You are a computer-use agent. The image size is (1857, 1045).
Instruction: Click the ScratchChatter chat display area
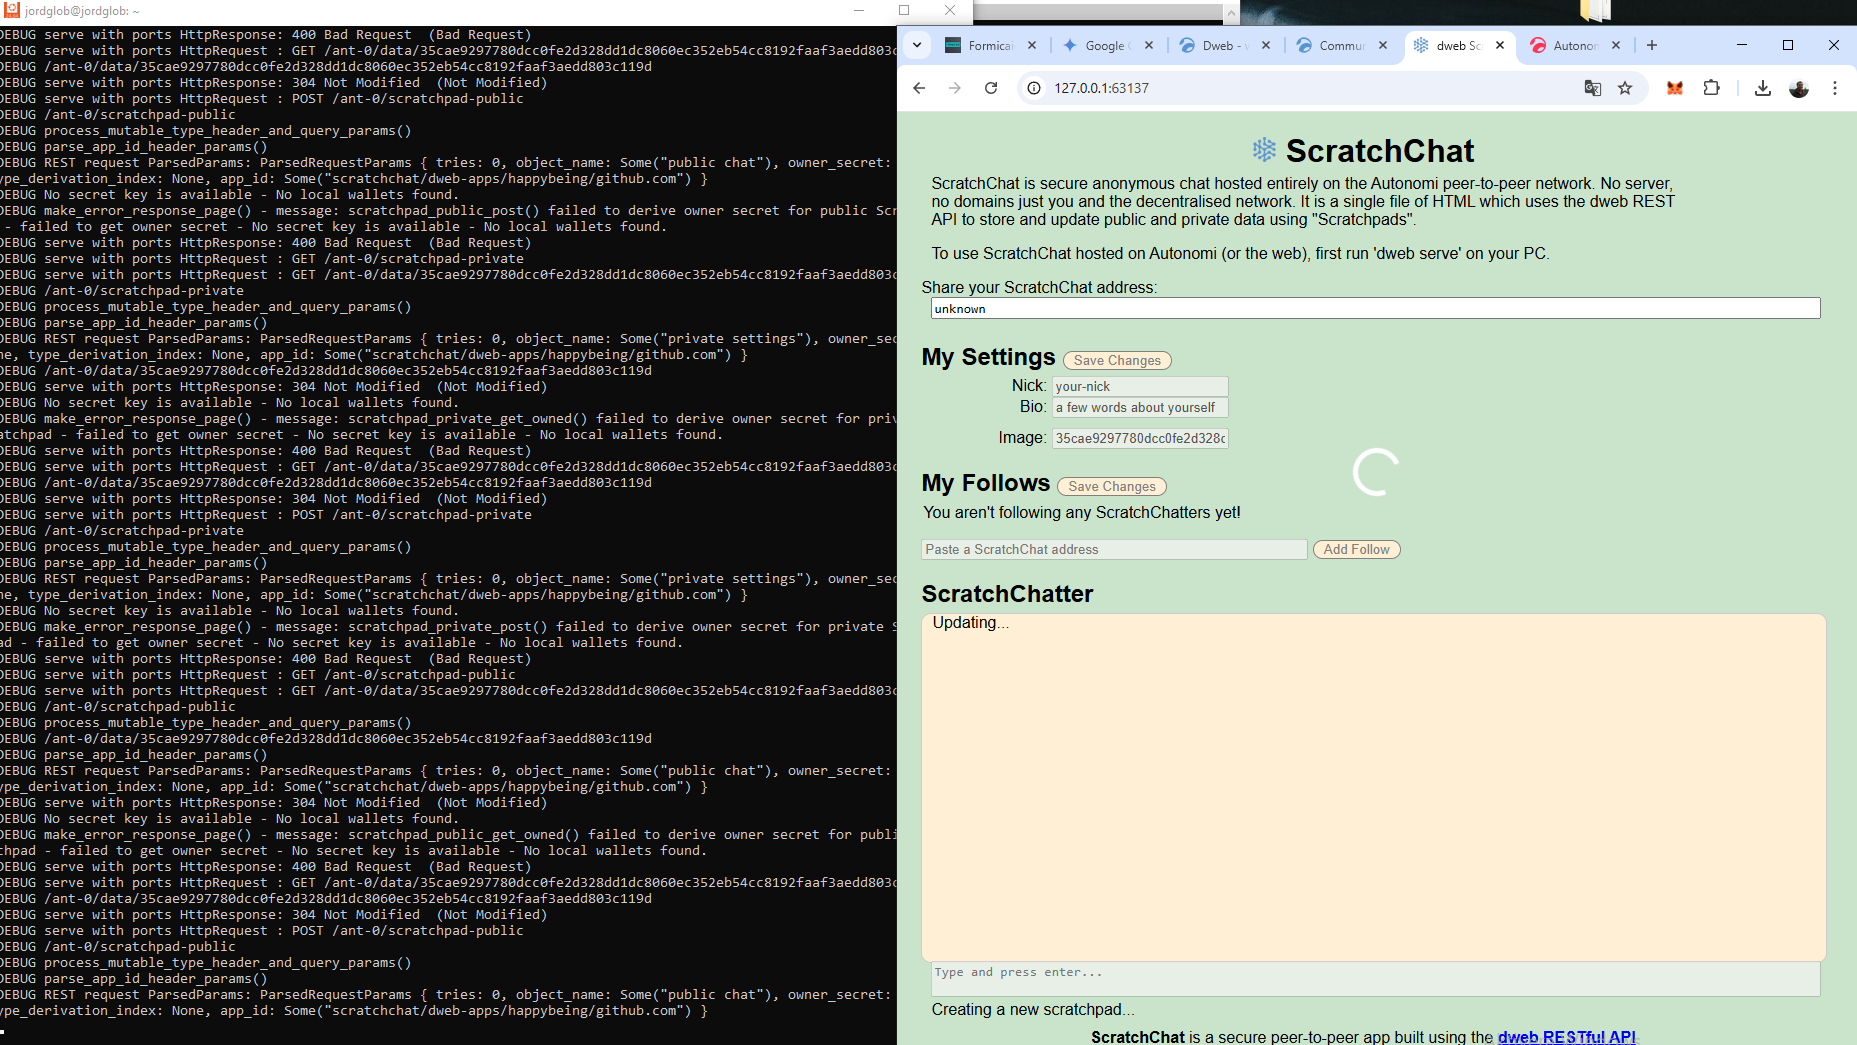tap(1374, 787)
